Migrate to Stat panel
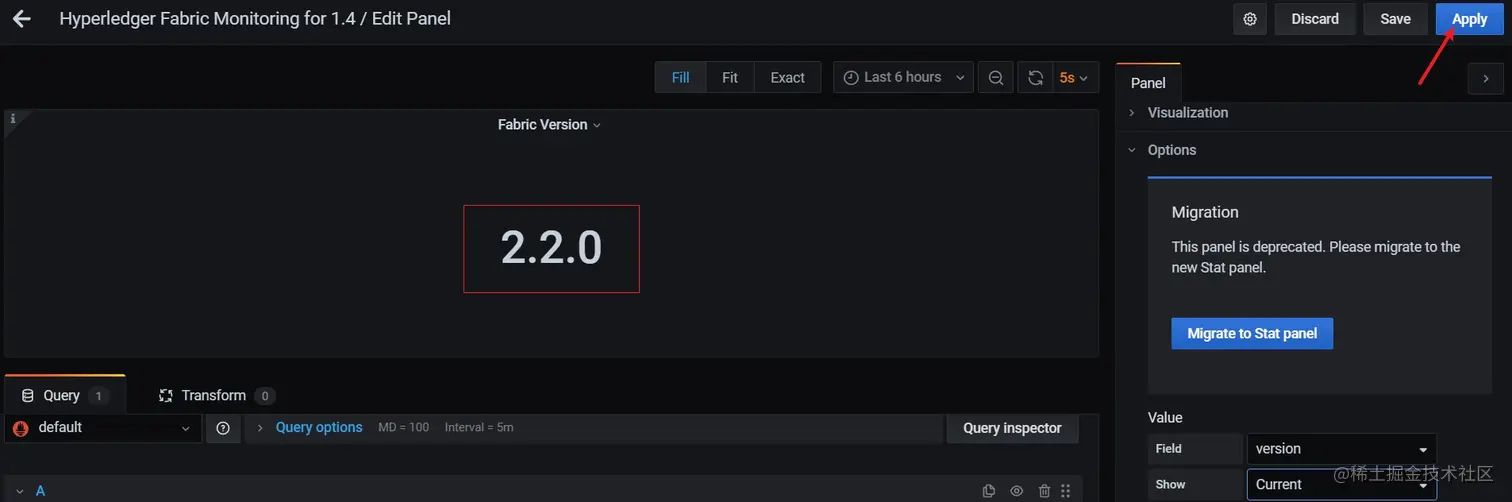This screenshot has height=502, width=1512. pyautogui.click(x=1252, y=333)
